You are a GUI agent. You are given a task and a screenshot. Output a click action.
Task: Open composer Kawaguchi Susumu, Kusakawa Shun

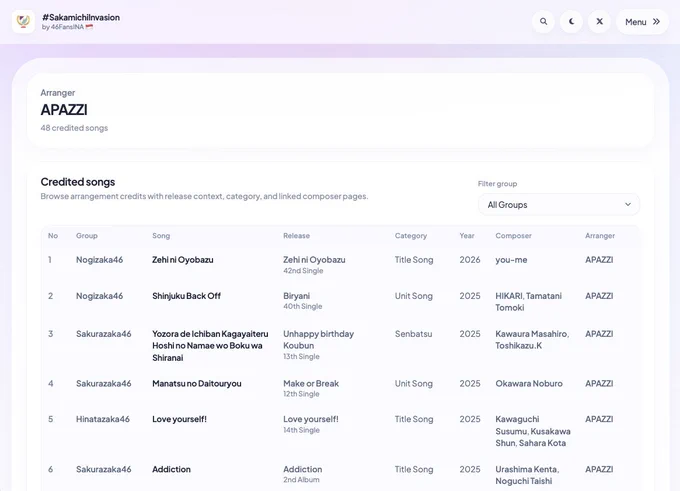coord(533,431)
